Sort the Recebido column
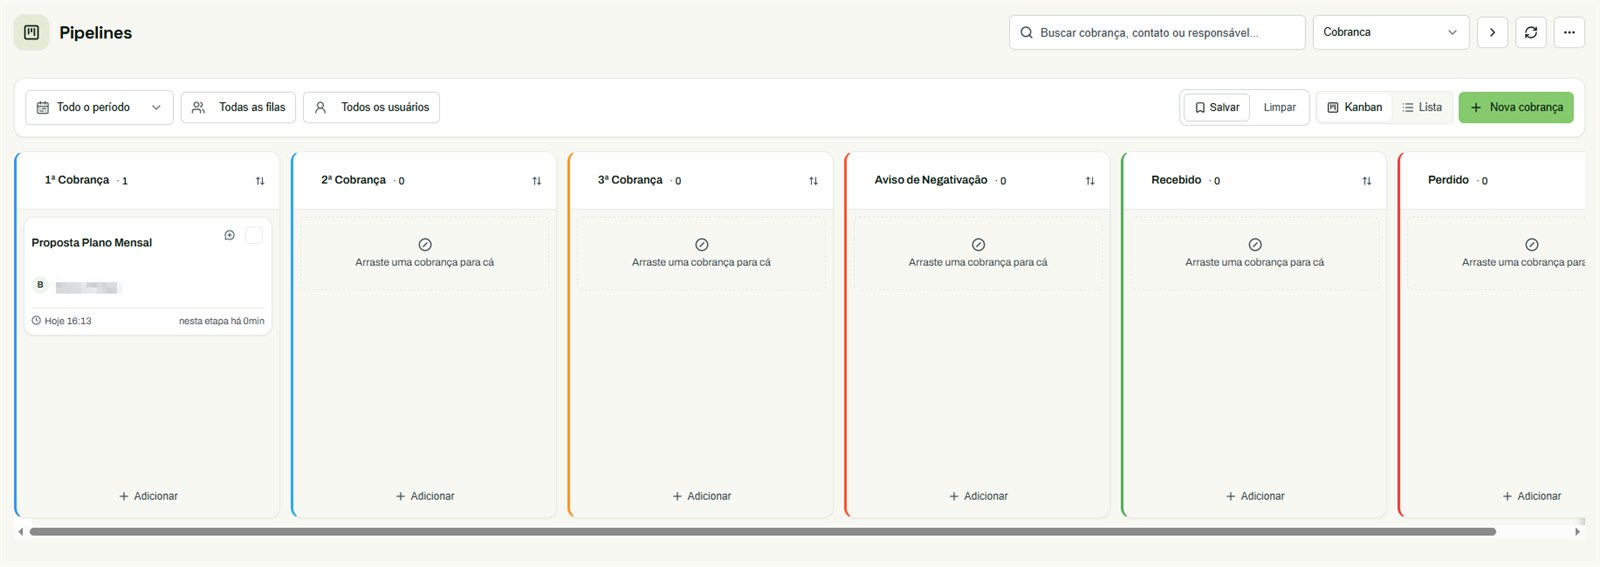The height and width of the screenshot is (567, 1600). (1366, 181)
